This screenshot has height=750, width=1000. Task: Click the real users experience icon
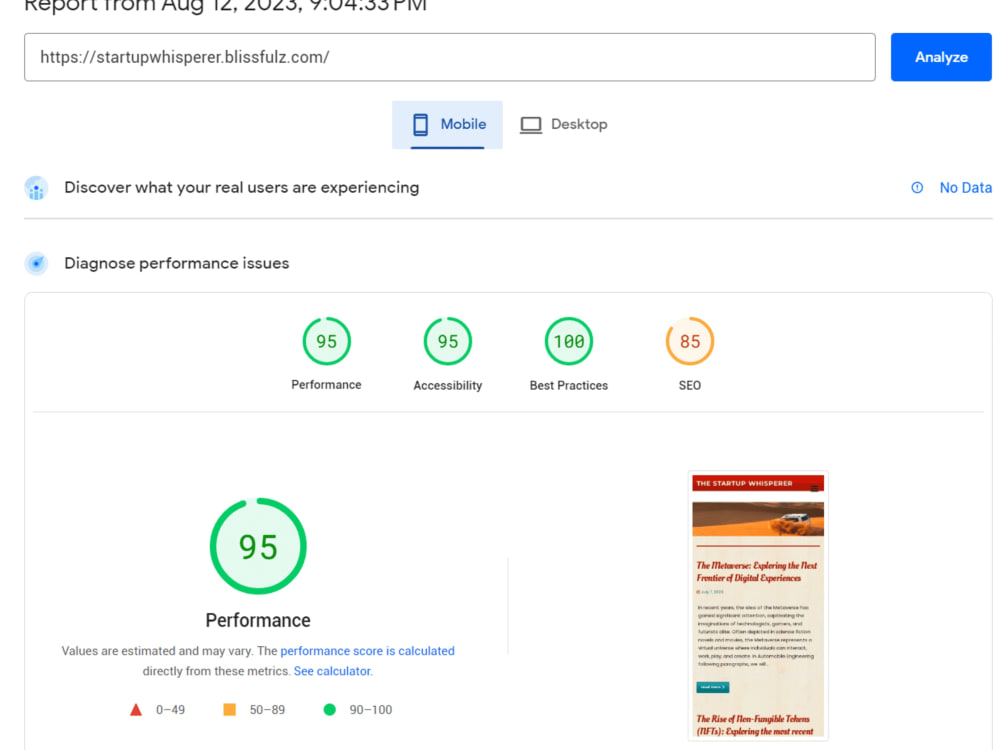point(36,188)
